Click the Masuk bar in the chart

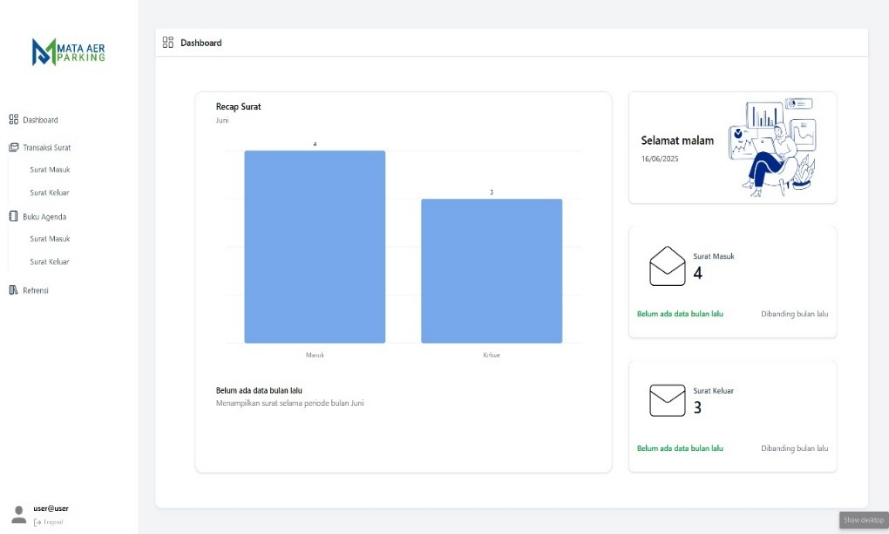tap(314, 247)
